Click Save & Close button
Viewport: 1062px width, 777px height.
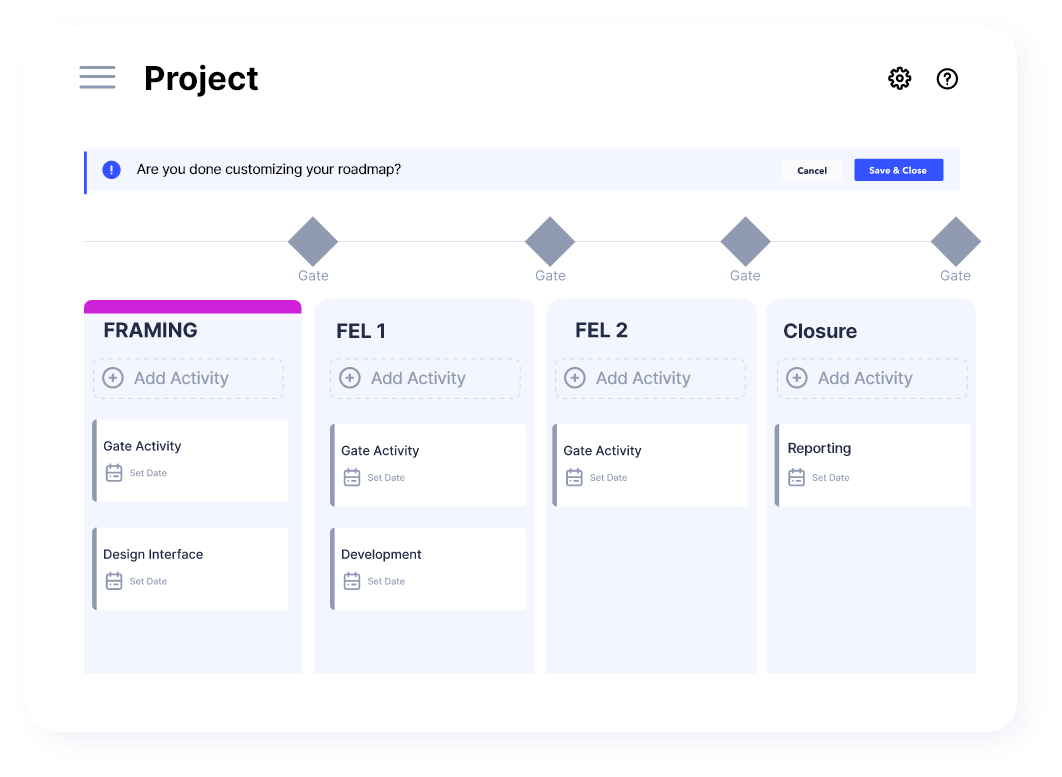898,170
